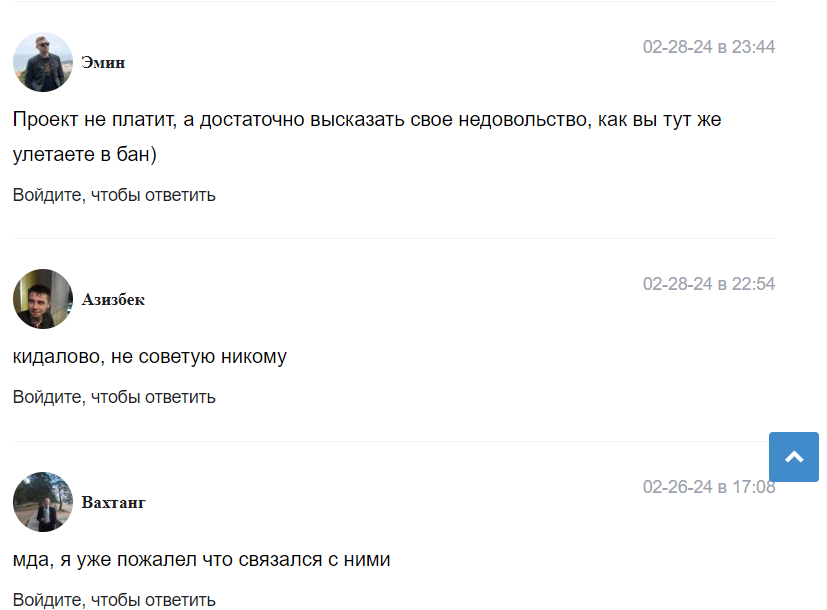
Task: Click the comment "кидалово, не советую никому"
Action: click(150, 356)
